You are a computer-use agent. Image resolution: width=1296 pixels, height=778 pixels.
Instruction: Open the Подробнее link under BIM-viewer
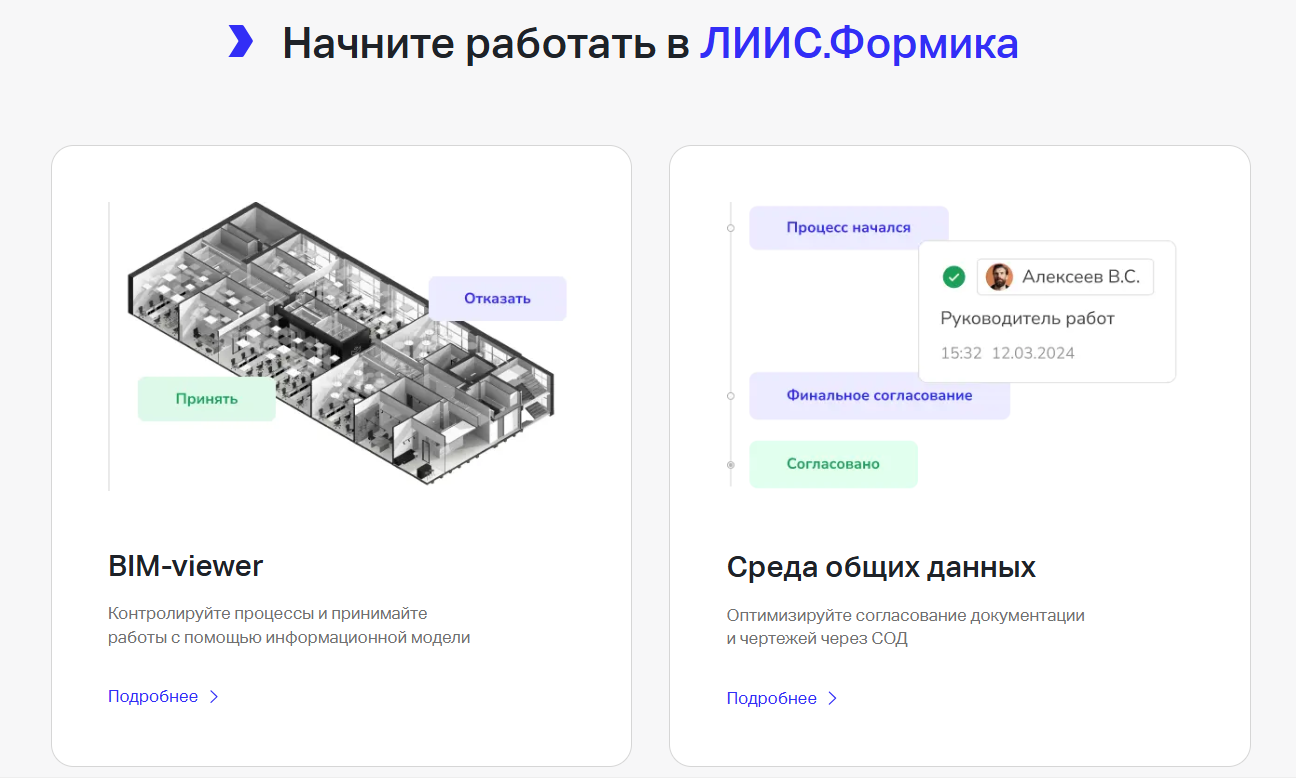[153, 697]
